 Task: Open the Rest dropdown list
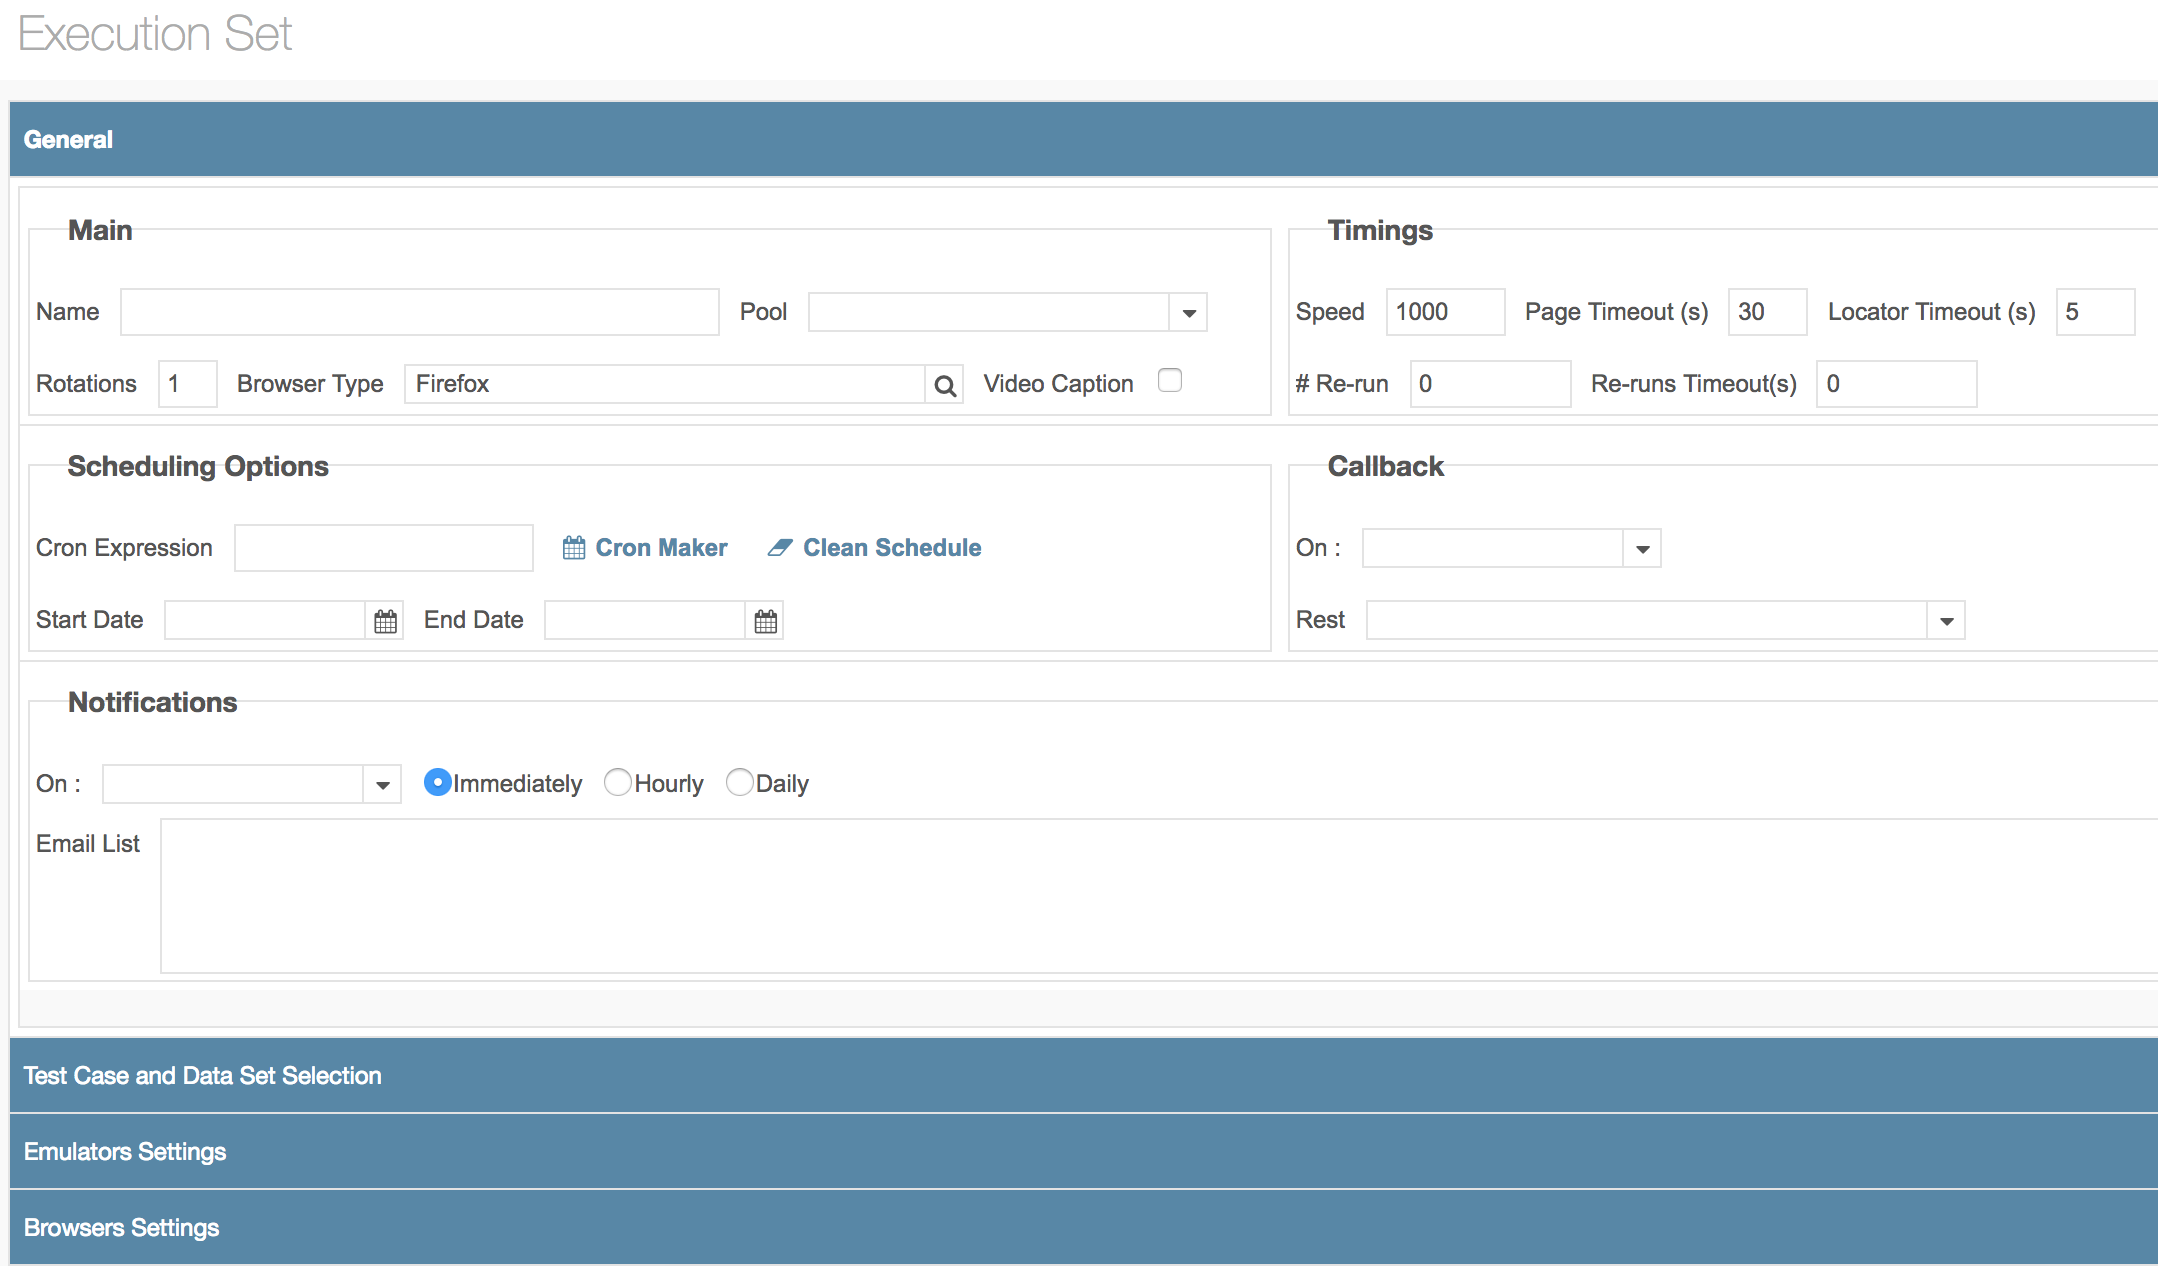[1946, 621]
